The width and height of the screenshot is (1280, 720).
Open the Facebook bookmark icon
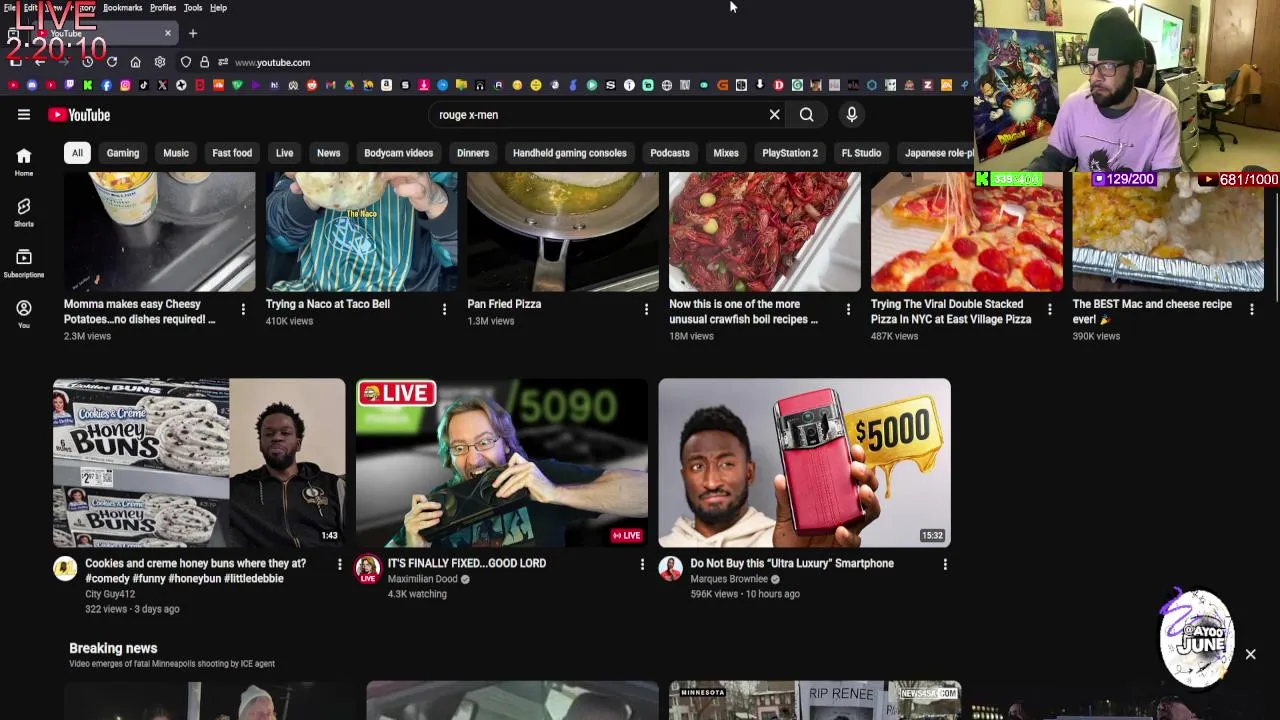click(106, 85)
